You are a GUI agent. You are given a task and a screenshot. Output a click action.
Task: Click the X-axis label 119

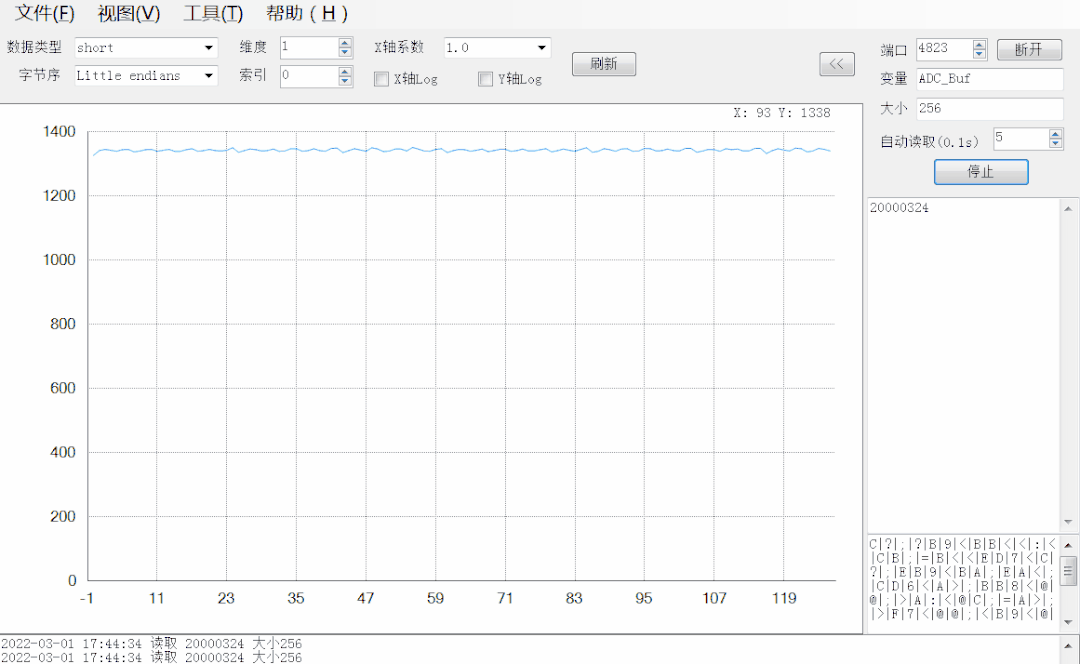pyautogui.click(x=784, y=598)
